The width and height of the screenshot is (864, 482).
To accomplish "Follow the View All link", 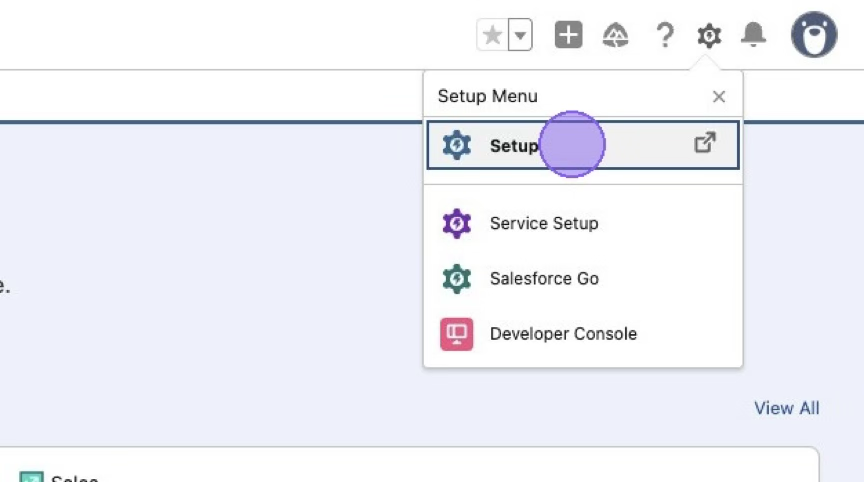I will click(x=787, y=408).
